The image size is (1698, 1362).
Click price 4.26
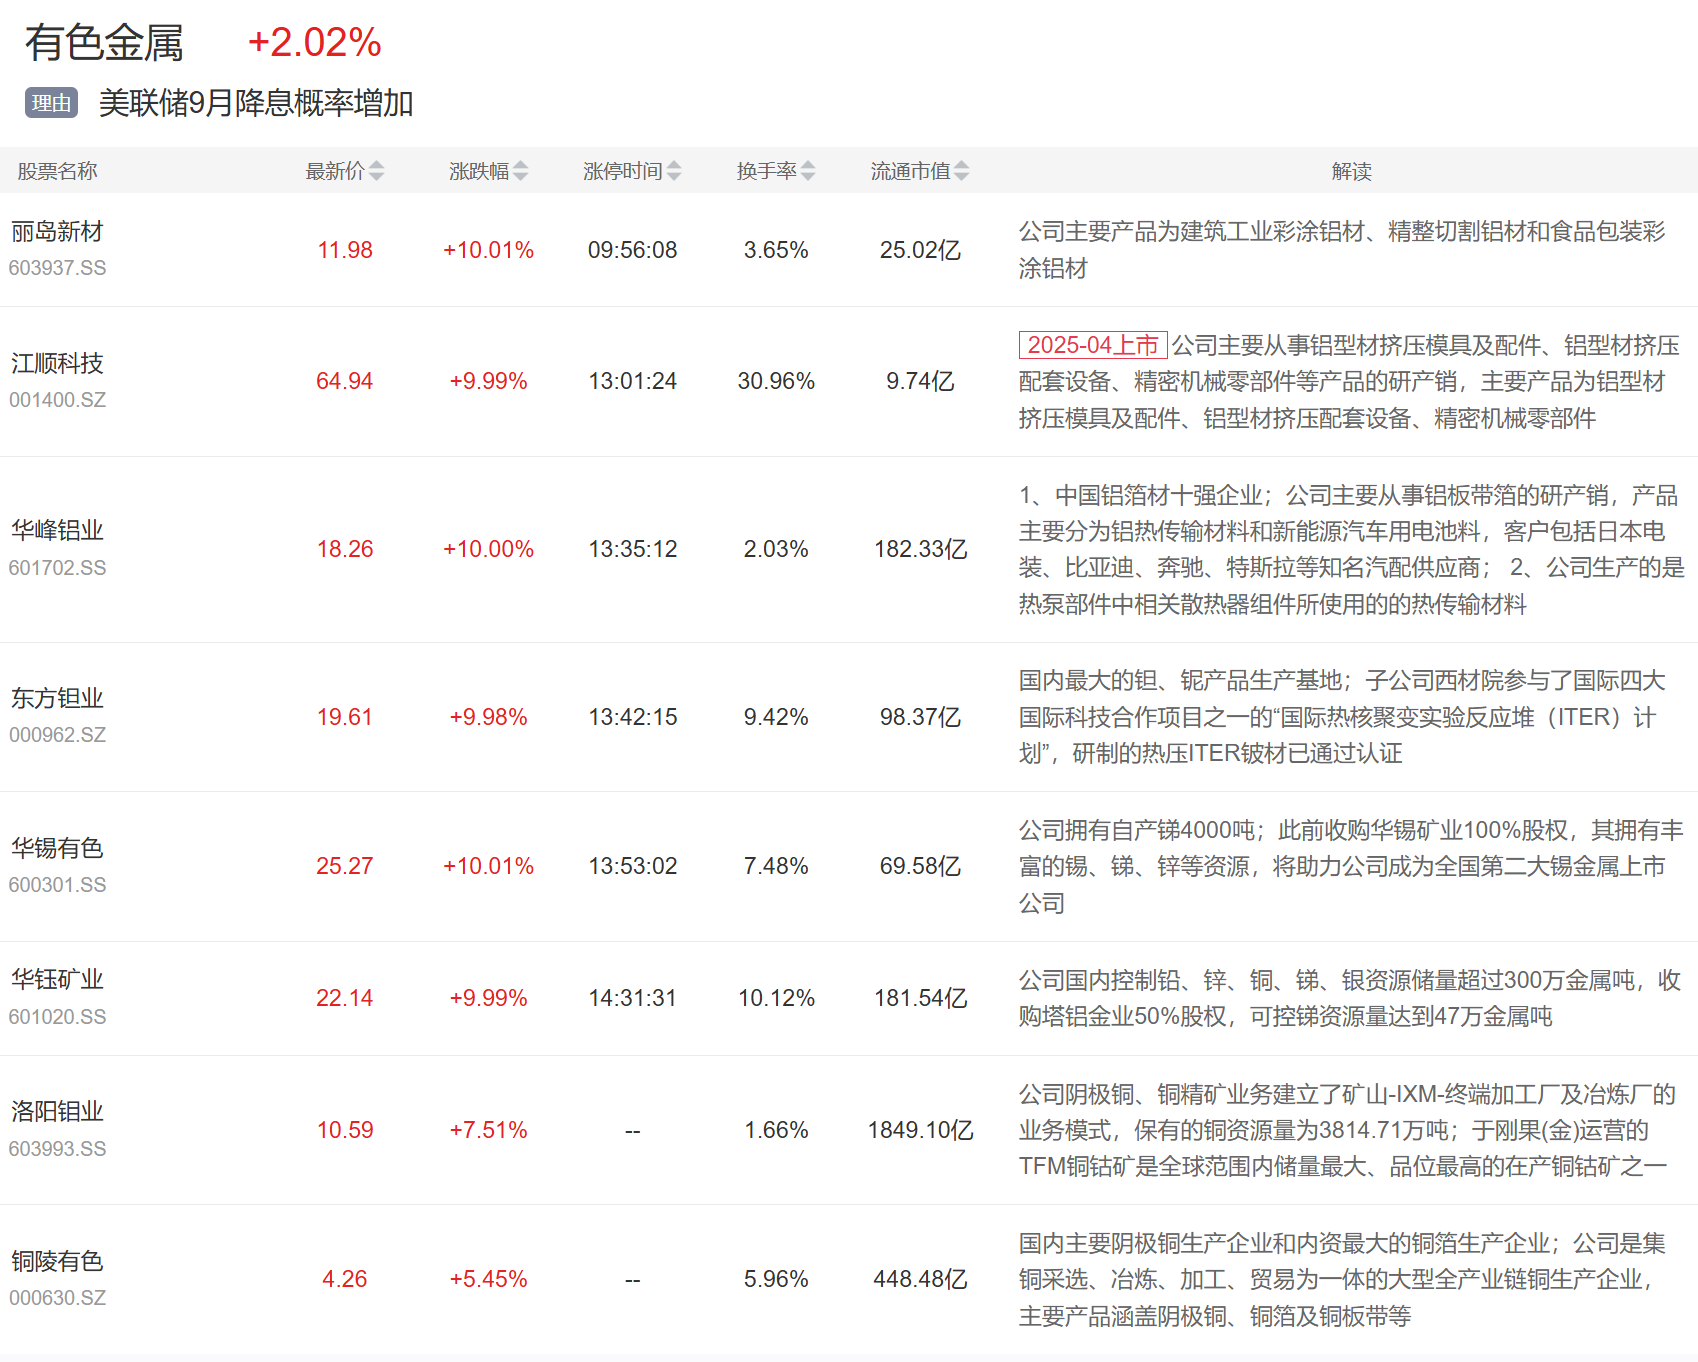click(345, 1279)
